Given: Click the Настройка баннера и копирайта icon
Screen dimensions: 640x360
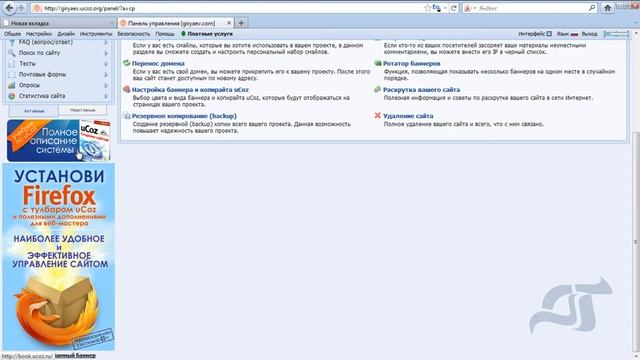Looking at the screenshot, I should (x=127, y=89).
